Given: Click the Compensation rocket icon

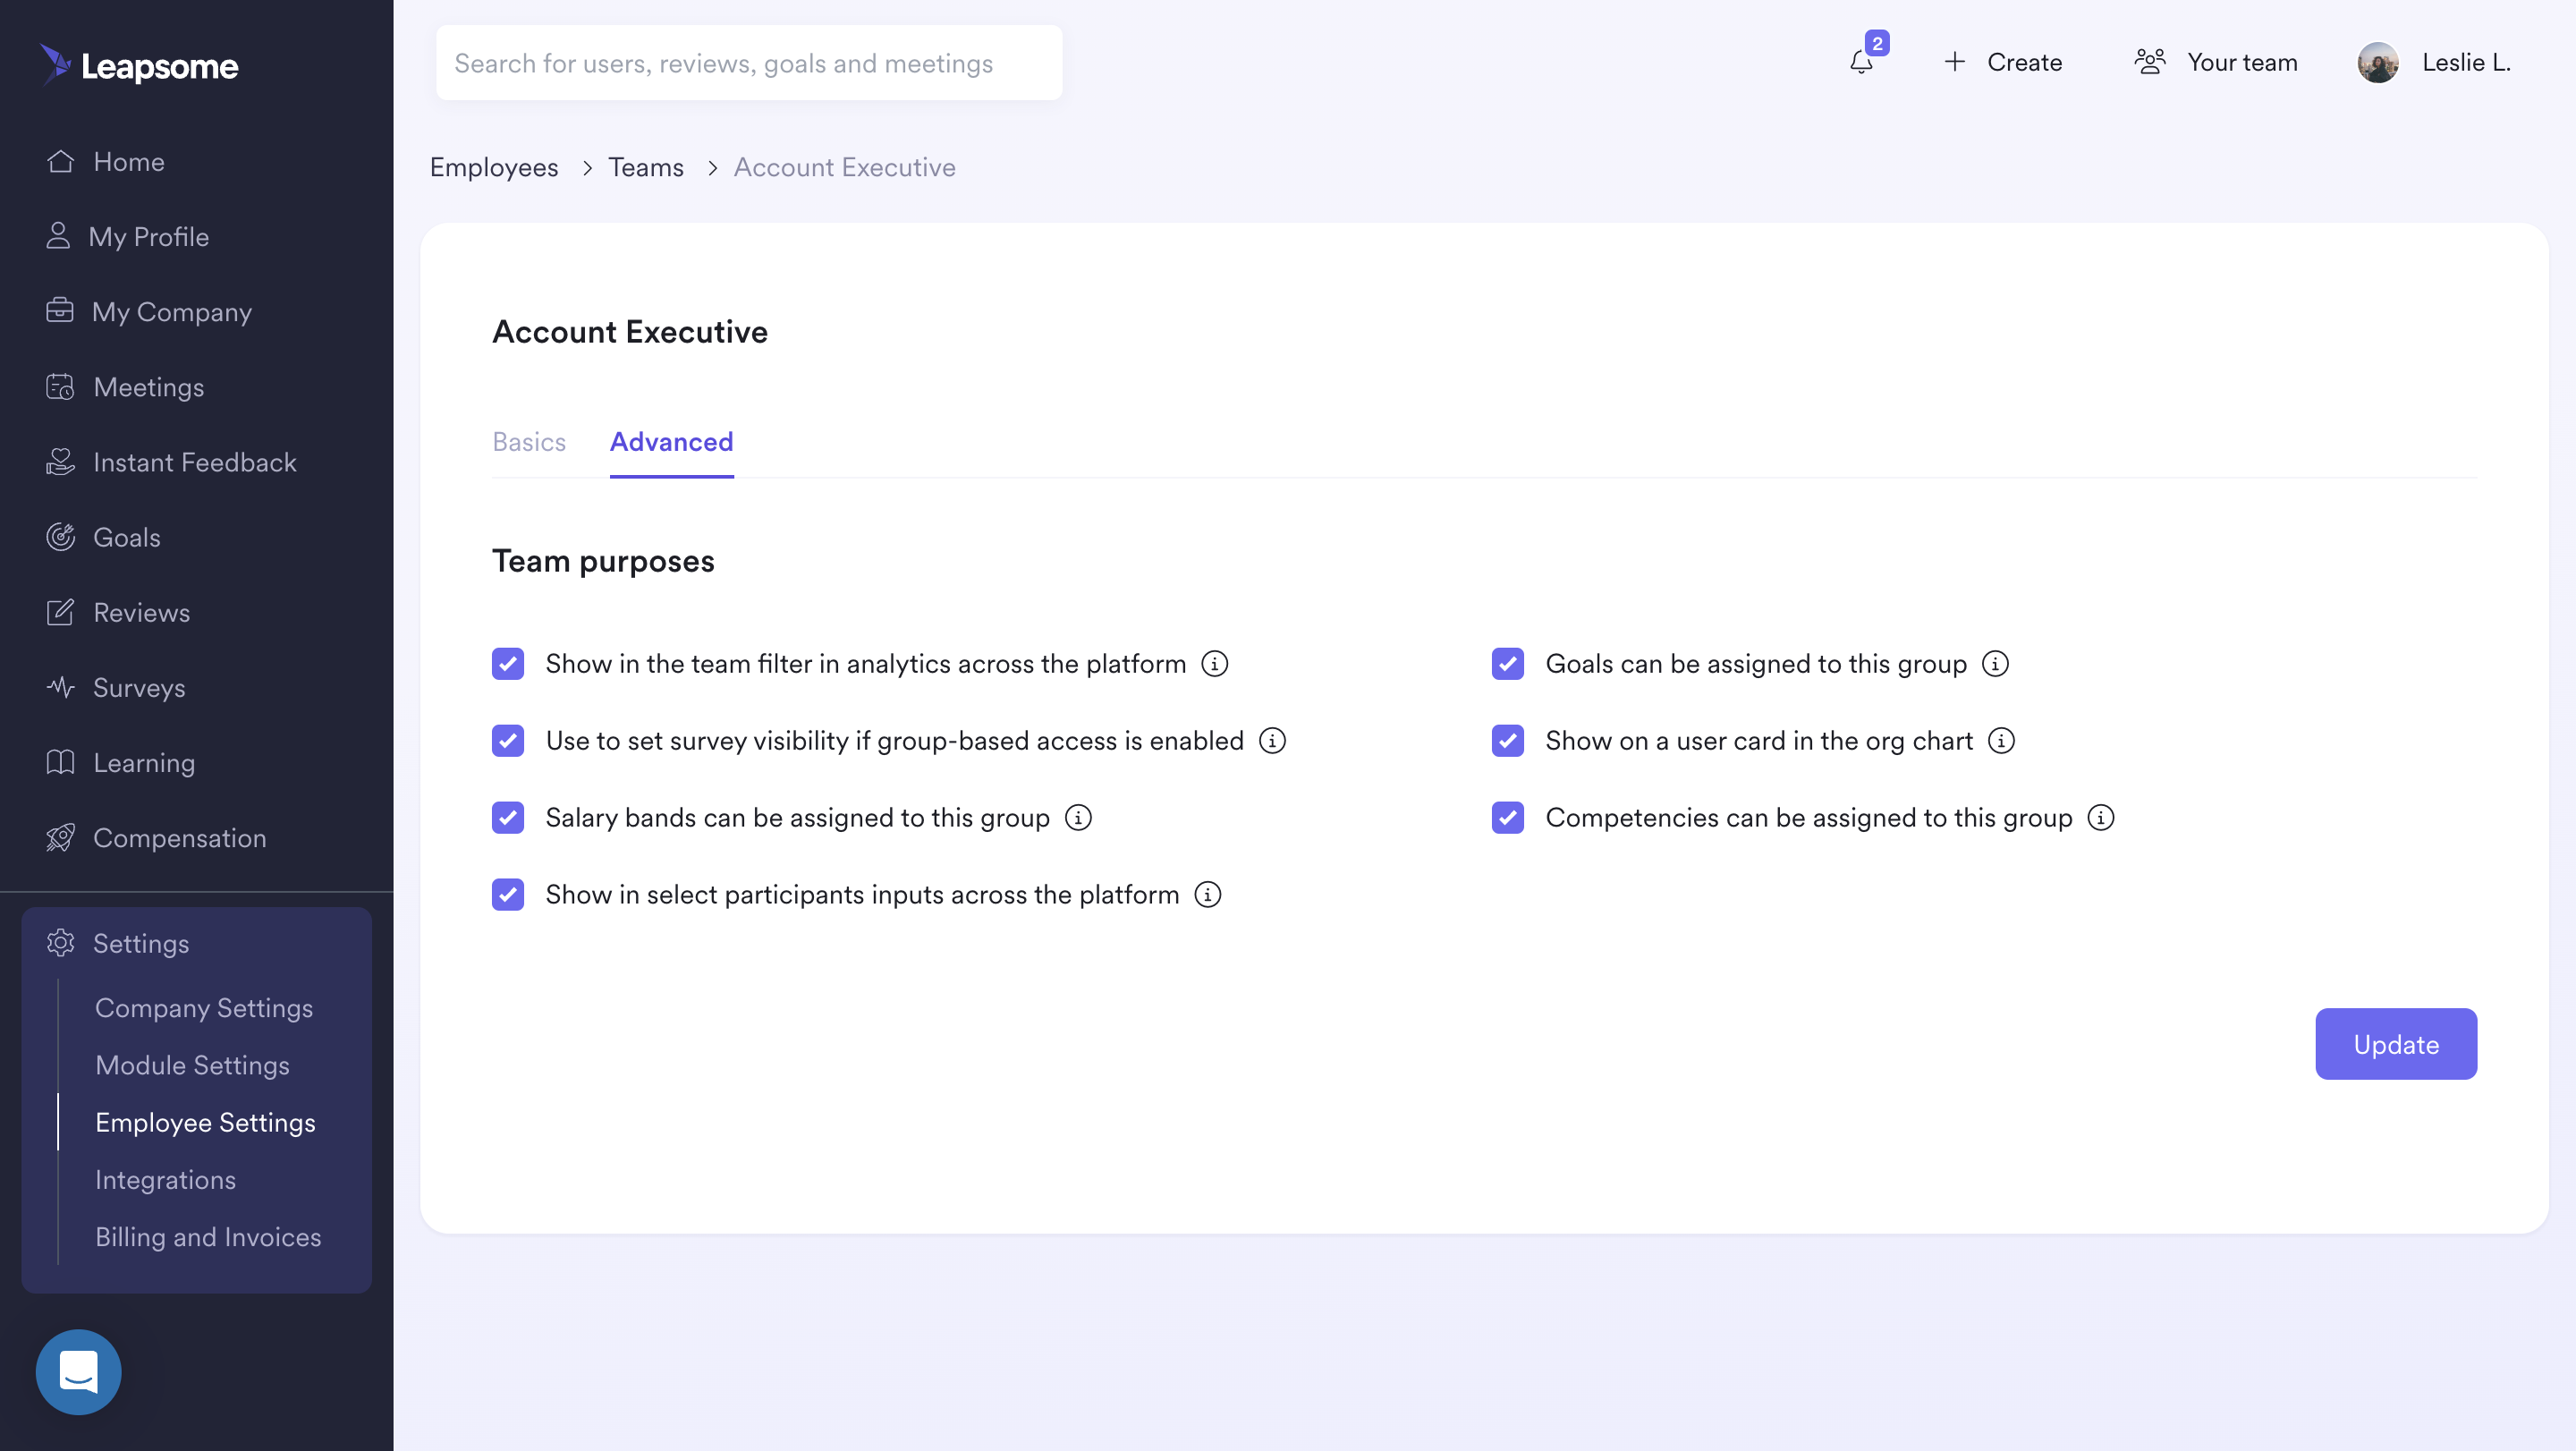Looking at the screenshot, I should point(61,838).
